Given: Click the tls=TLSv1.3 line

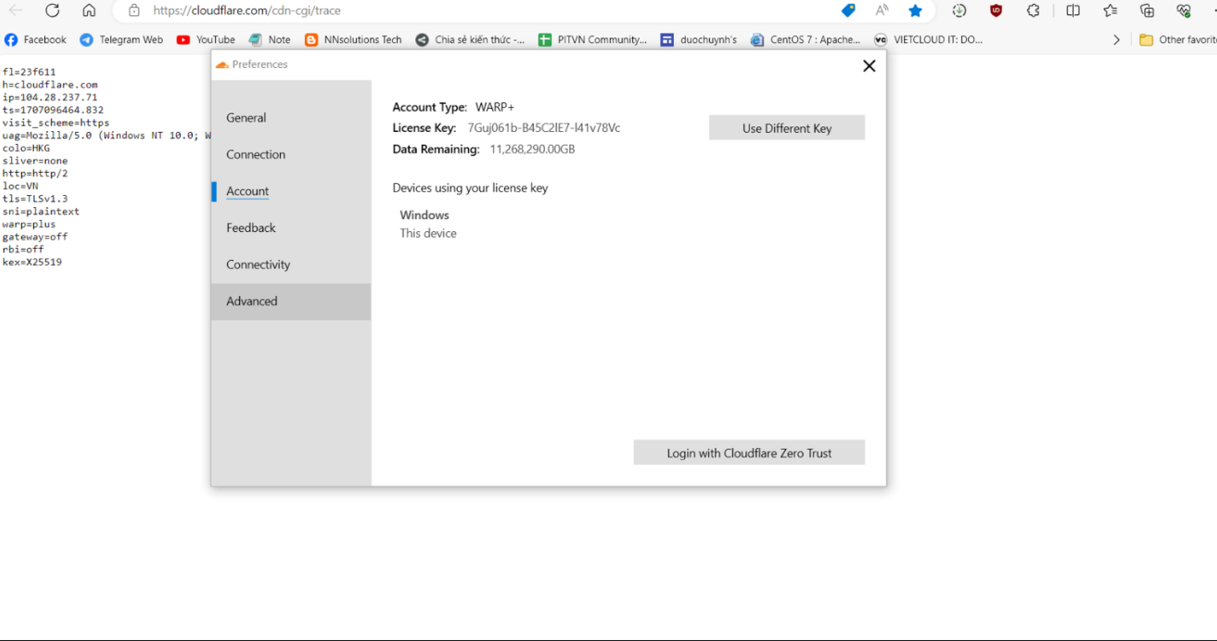Looking at the screenshot, I should (35, 199).
